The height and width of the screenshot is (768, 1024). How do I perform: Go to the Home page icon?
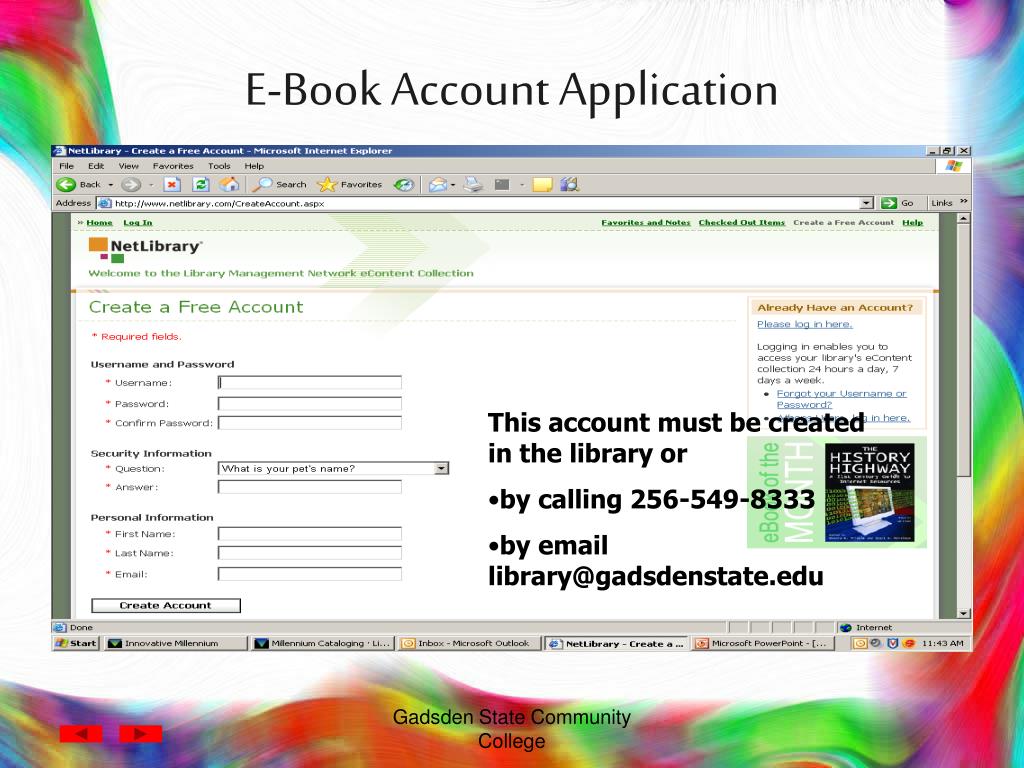[x=229, y=185]
